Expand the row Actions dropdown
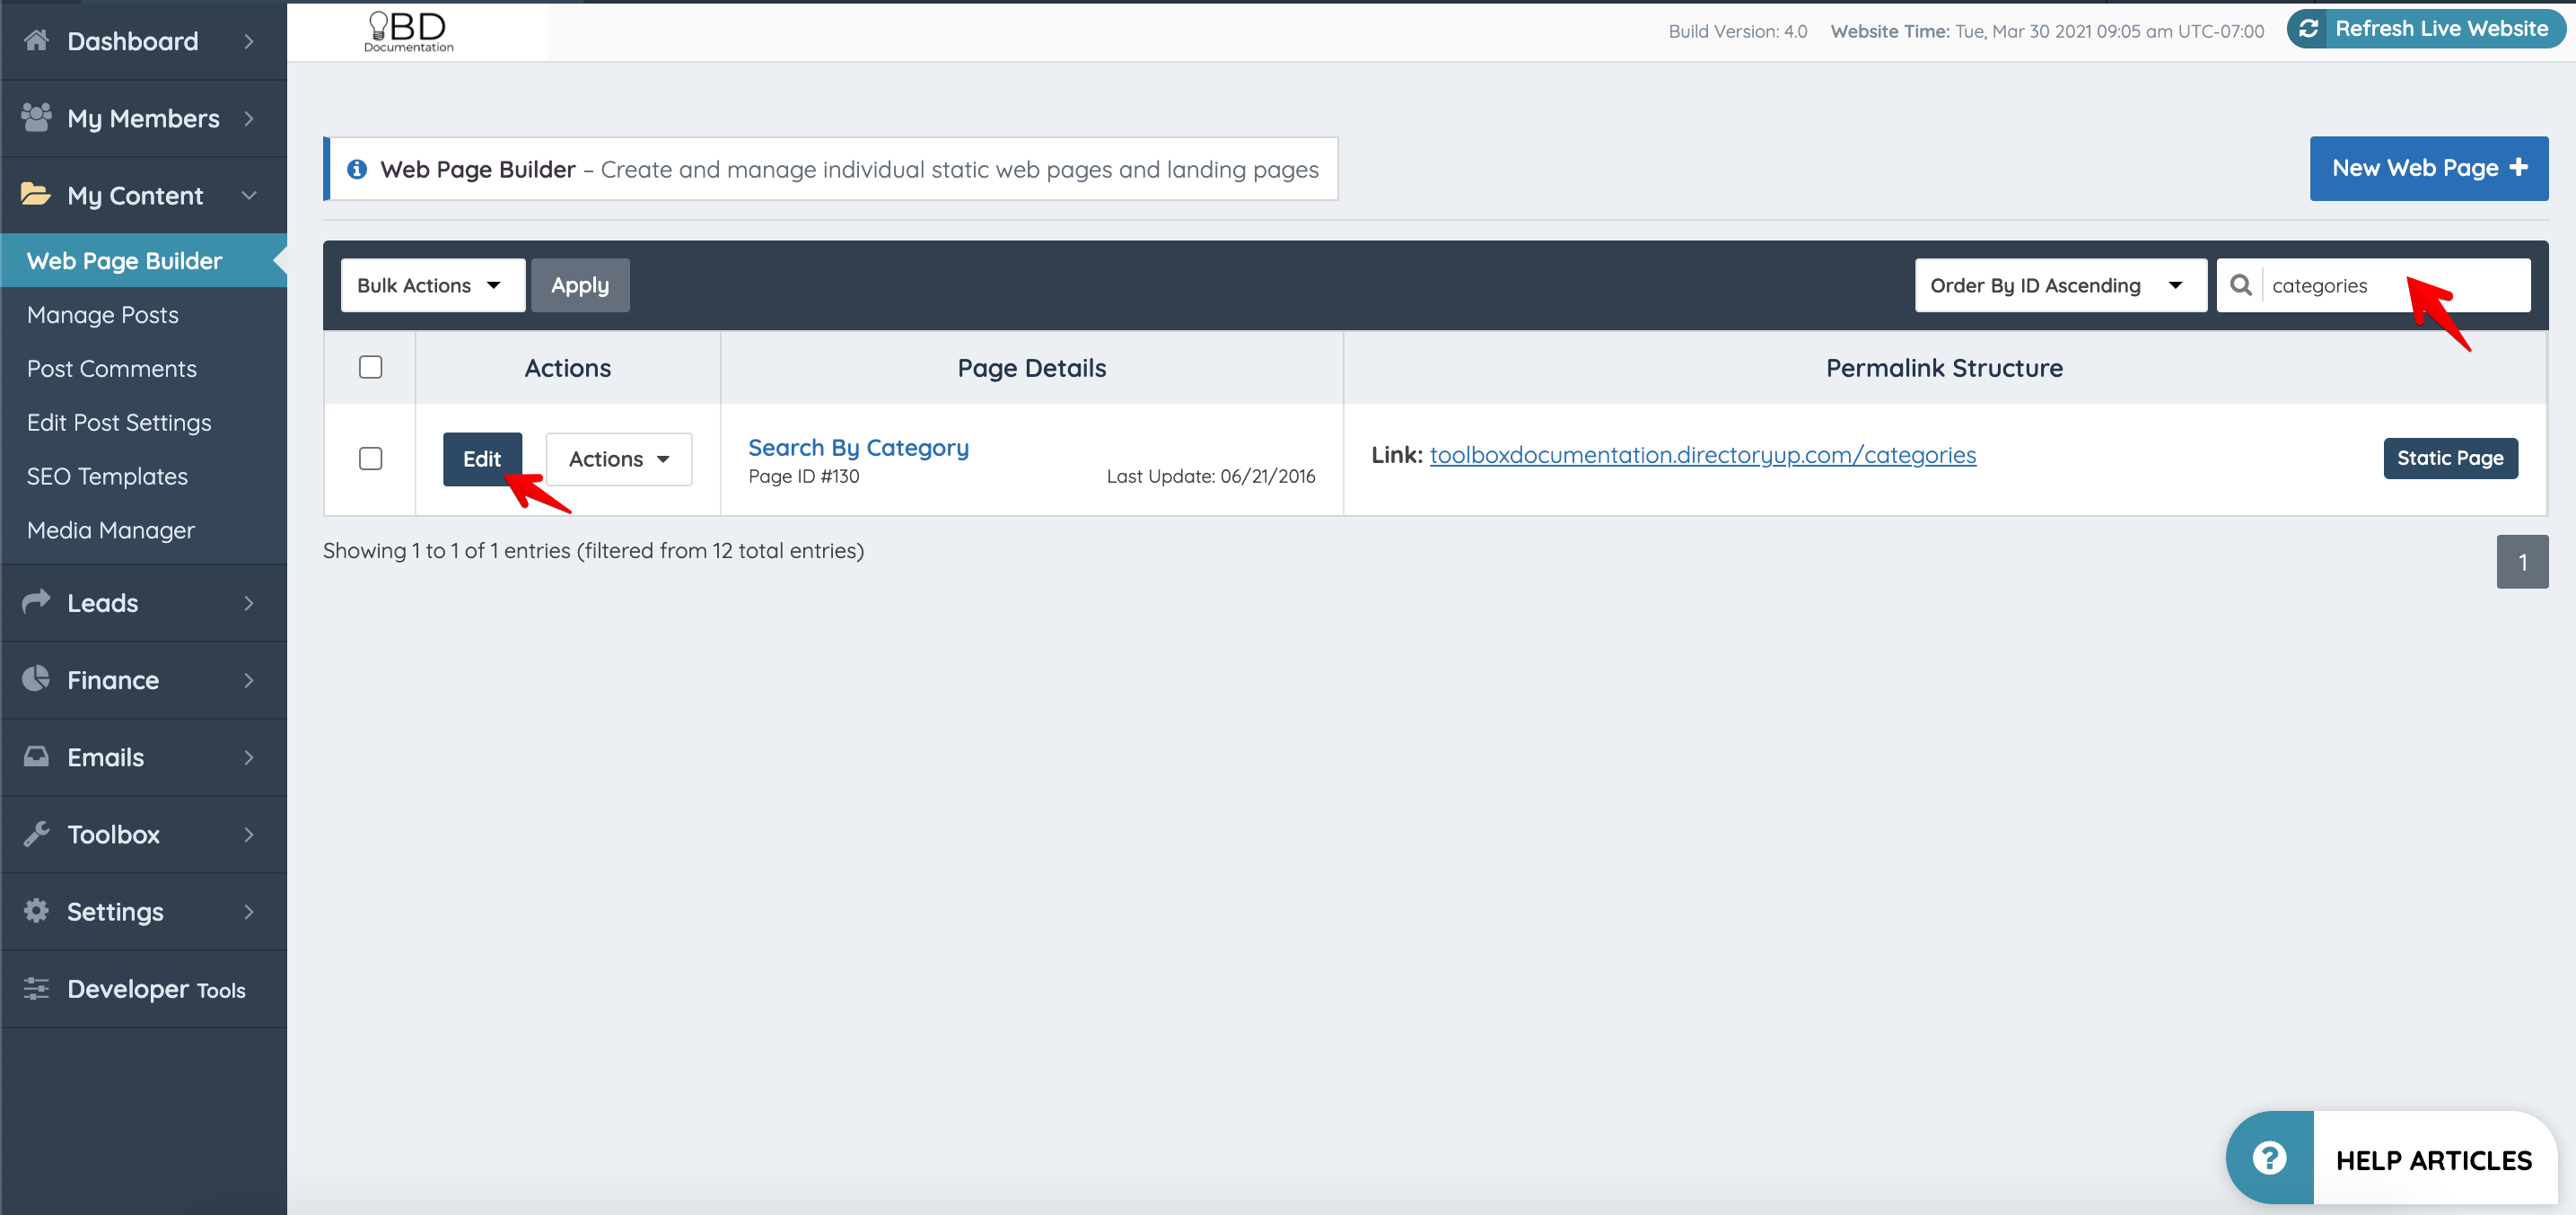Viewport: 2576px width, 1215px height. 618,459
